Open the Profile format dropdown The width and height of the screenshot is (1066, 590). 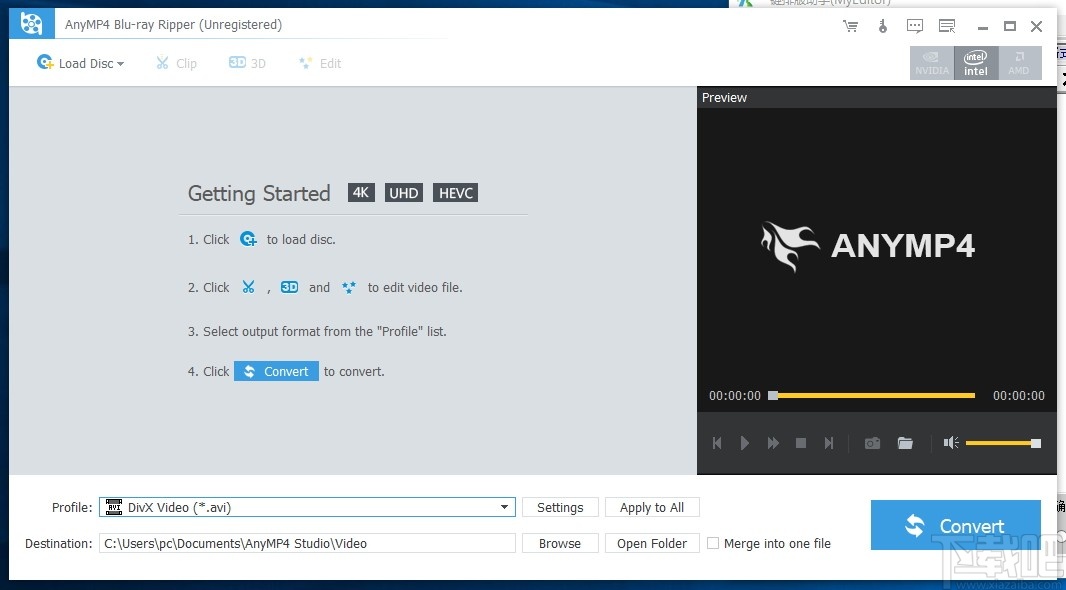[307, 507]
